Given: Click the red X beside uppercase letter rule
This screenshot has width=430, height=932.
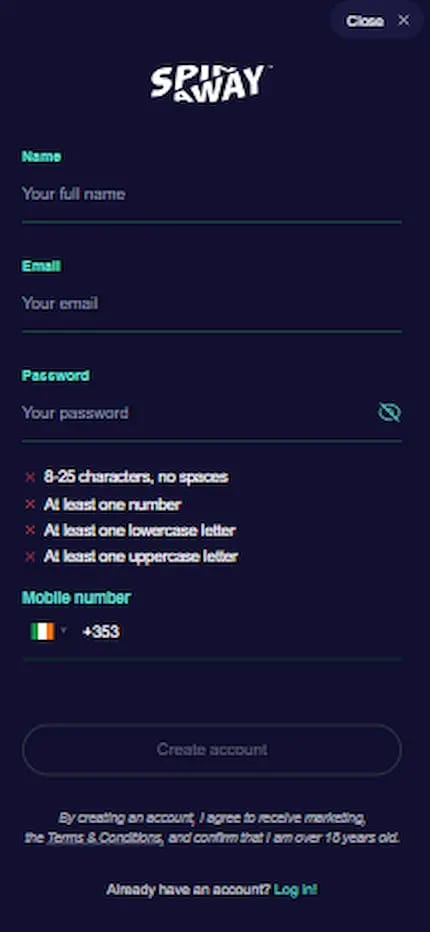Looking at the screenshot, I should [30, 557].
